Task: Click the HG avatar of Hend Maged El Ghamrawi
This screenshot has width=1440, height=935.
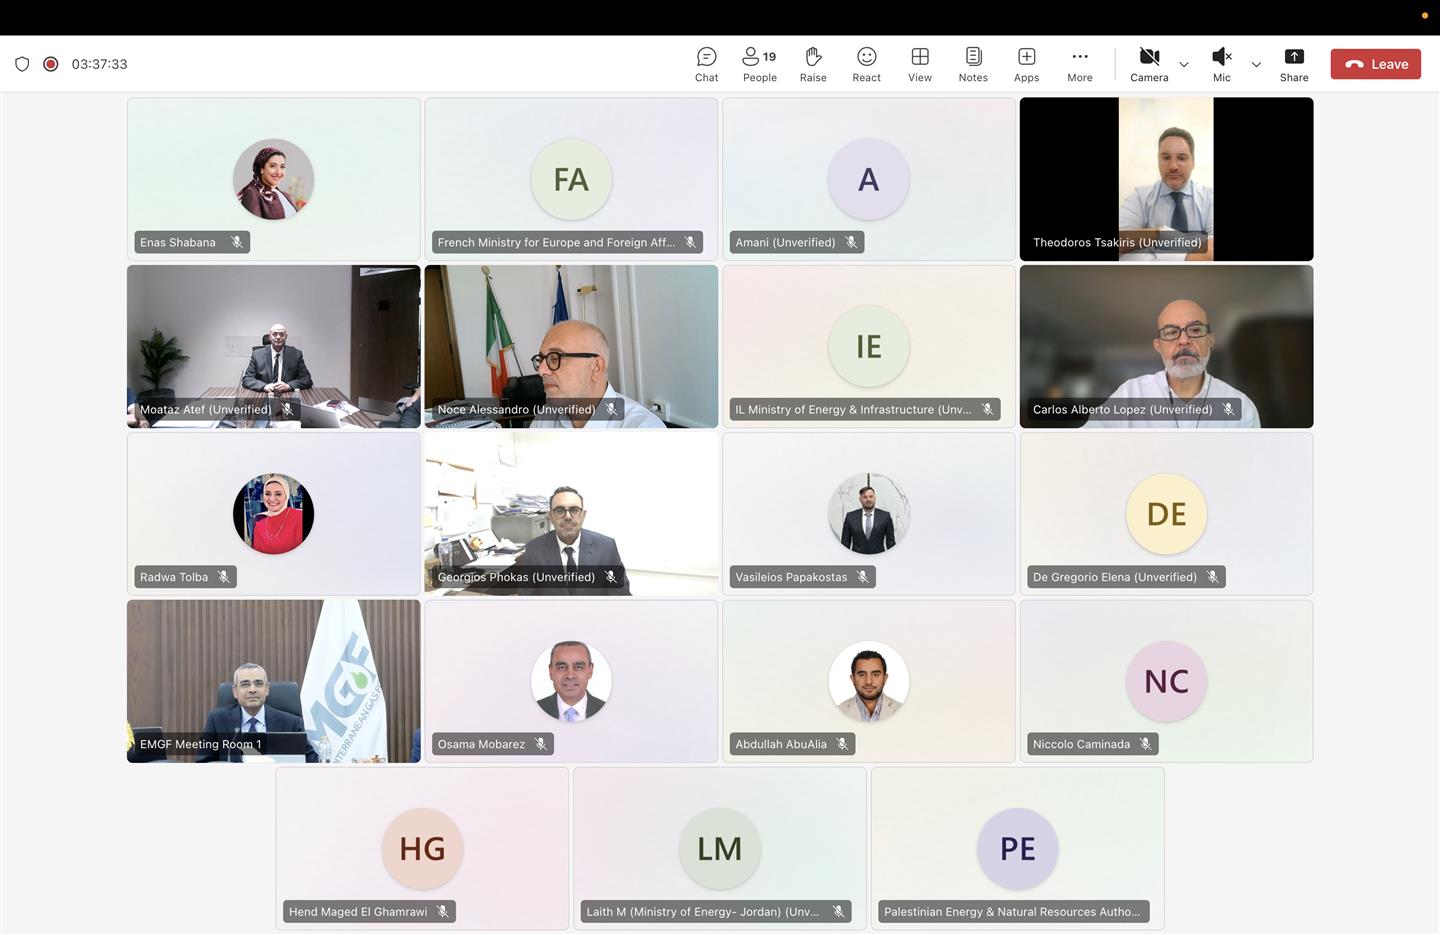Action: click(422, 848)
